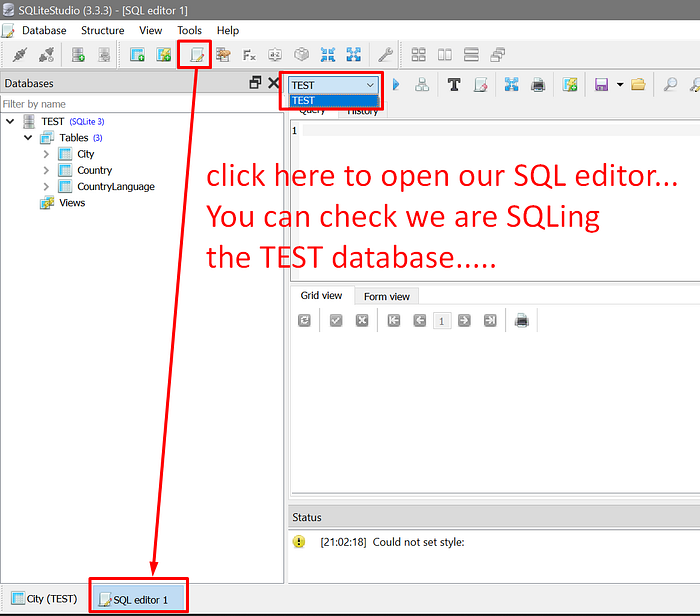Open the Help menu
The image size is (700, 616).
coord(228,30)
